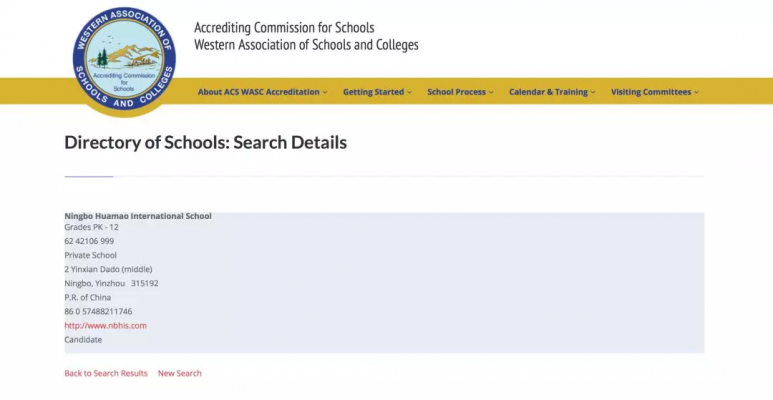Open the Getting Started menu

coord(377,92)
